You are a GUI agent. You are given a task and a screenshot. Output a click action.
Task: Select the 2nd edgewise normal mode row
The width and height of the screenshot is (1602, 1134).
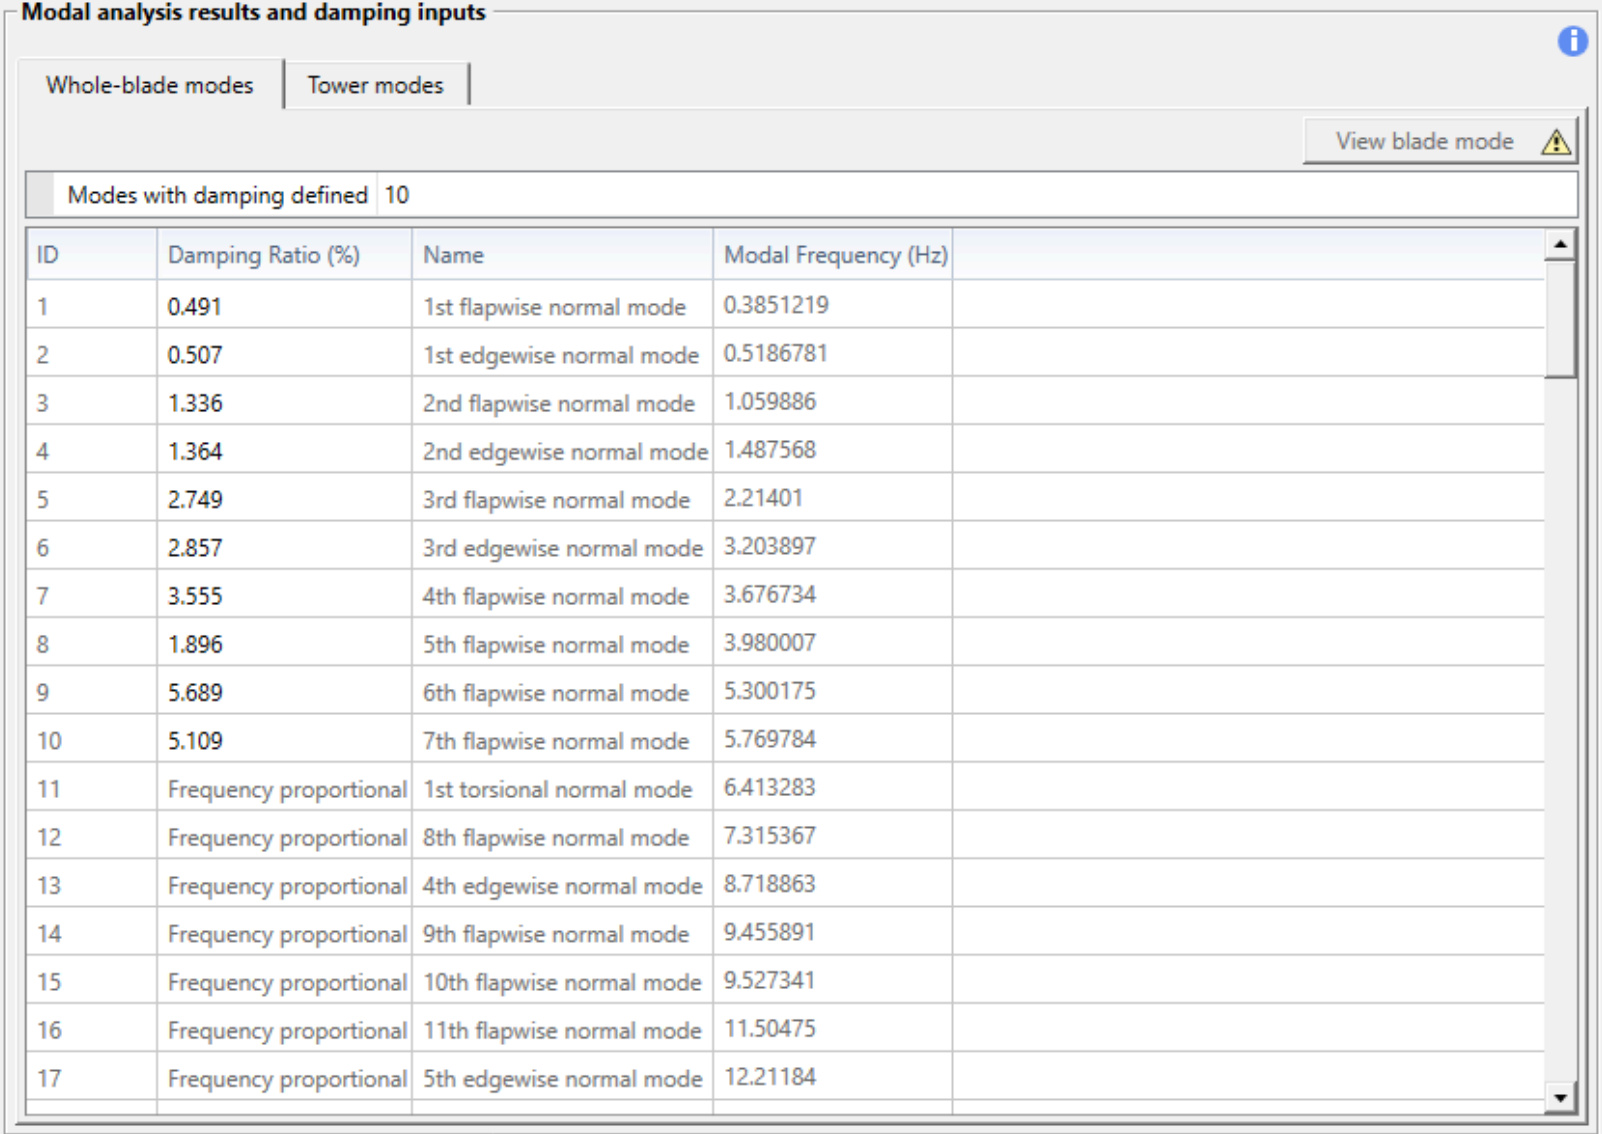point(565,451)
